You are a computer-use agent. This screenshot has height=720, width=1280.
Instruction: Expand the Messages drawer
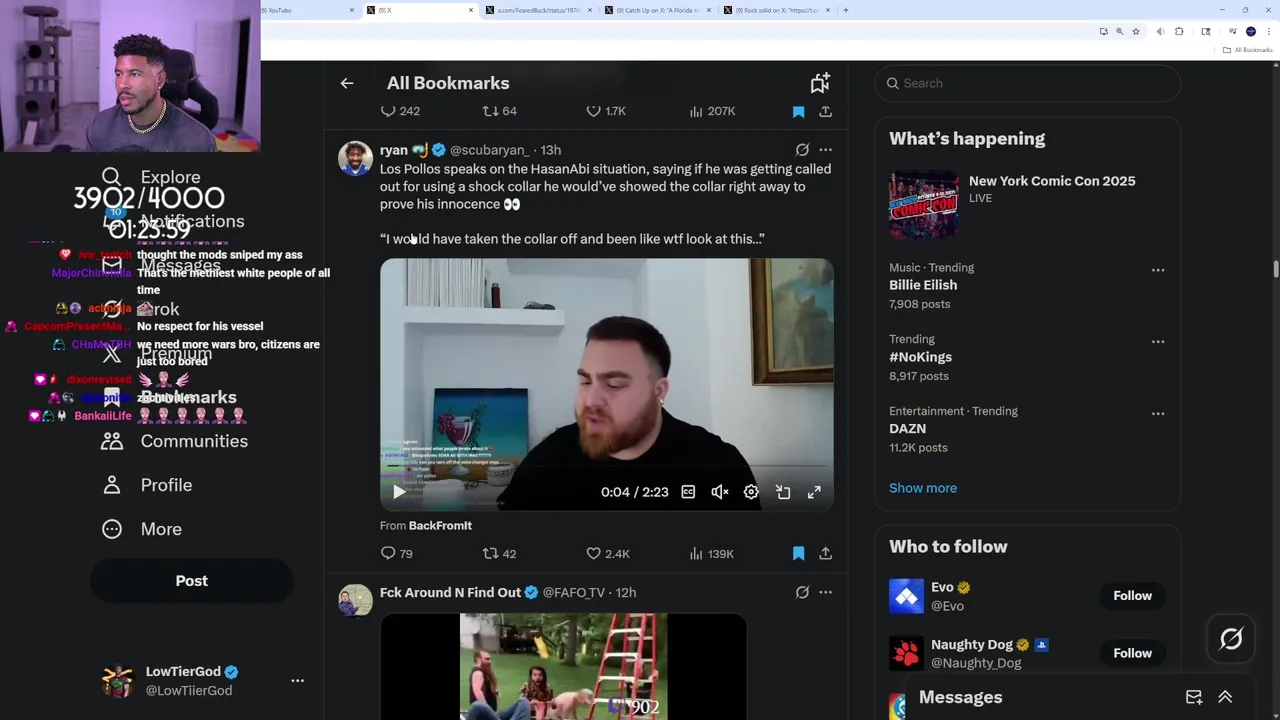click(x=1225, y=697)
